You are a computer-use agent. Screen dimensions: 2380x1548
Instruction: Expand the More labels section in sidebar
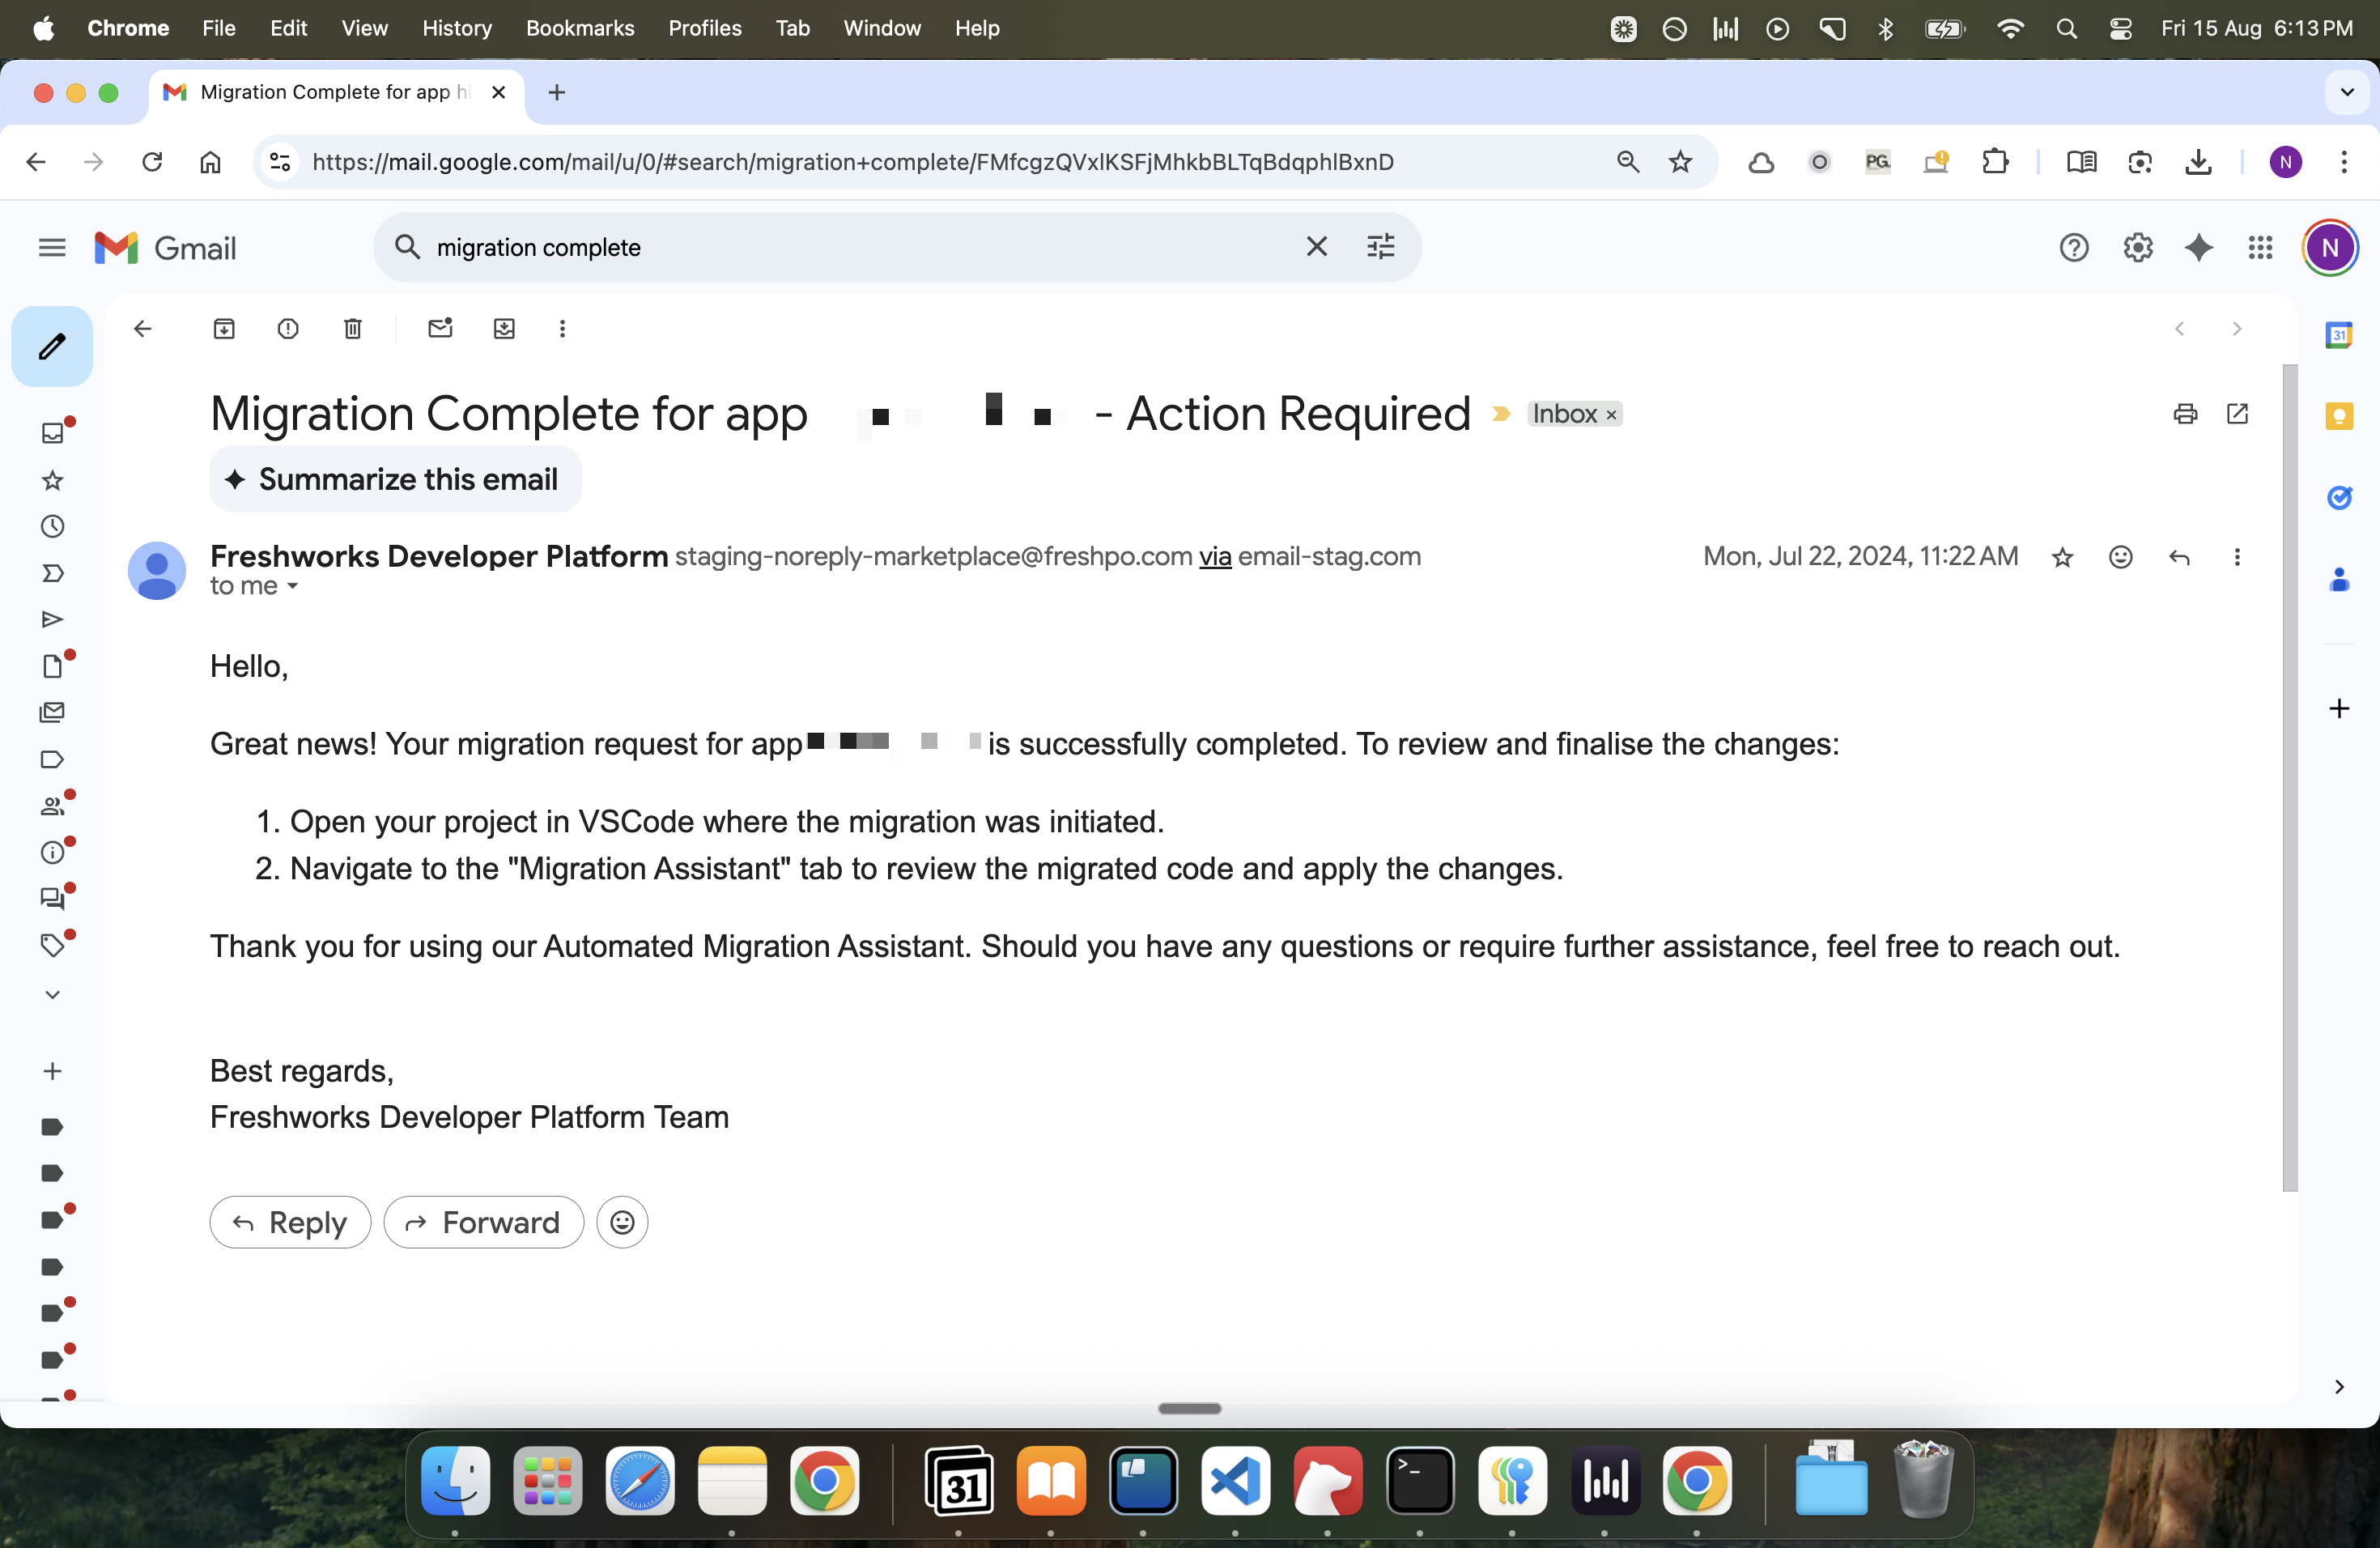[x=51, y=994]
